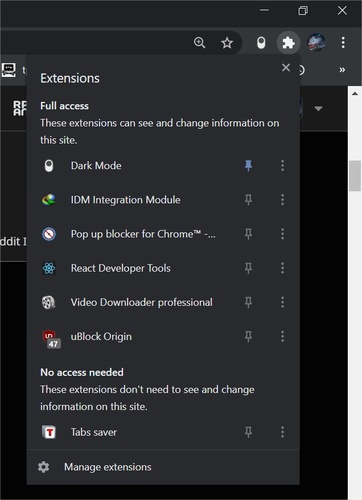Restore down the Chrome window
The width and height of the screenshot is (362, 500).
pos(303,11)
